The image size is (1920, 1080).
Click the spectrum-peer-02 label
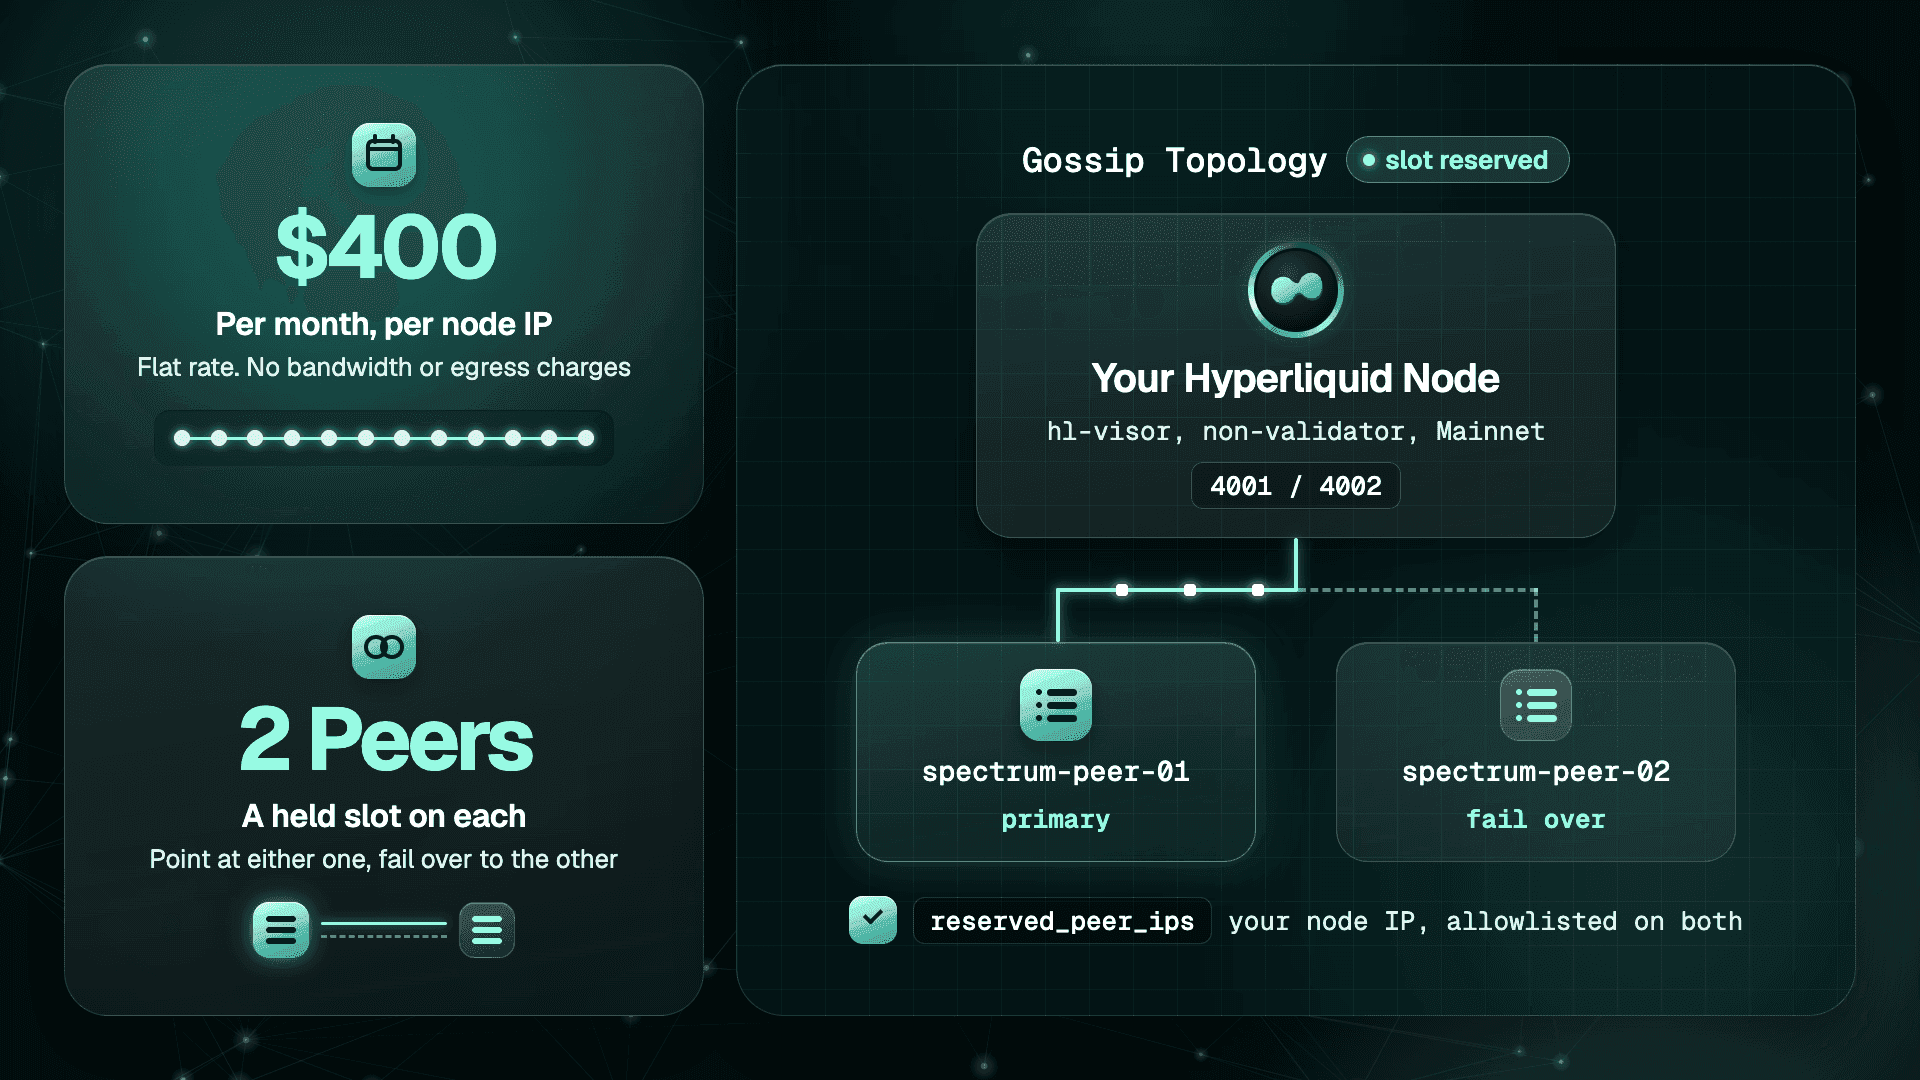point(1536,771)
